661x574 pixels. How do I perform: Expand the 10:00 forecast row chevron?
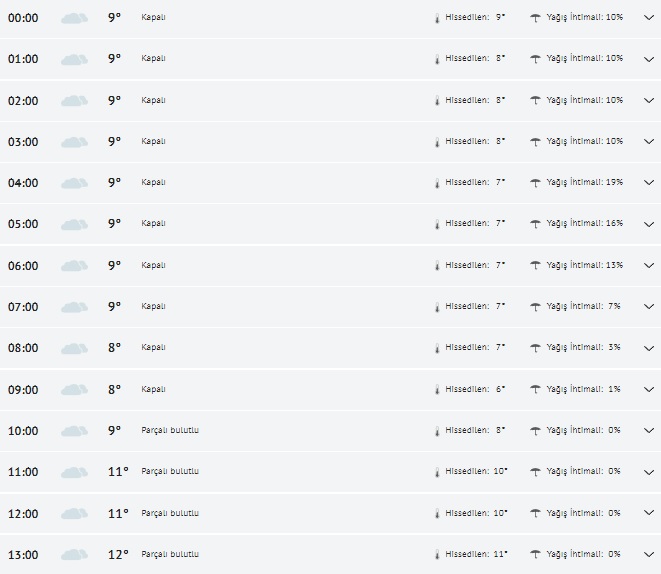[x=648, y=431]
